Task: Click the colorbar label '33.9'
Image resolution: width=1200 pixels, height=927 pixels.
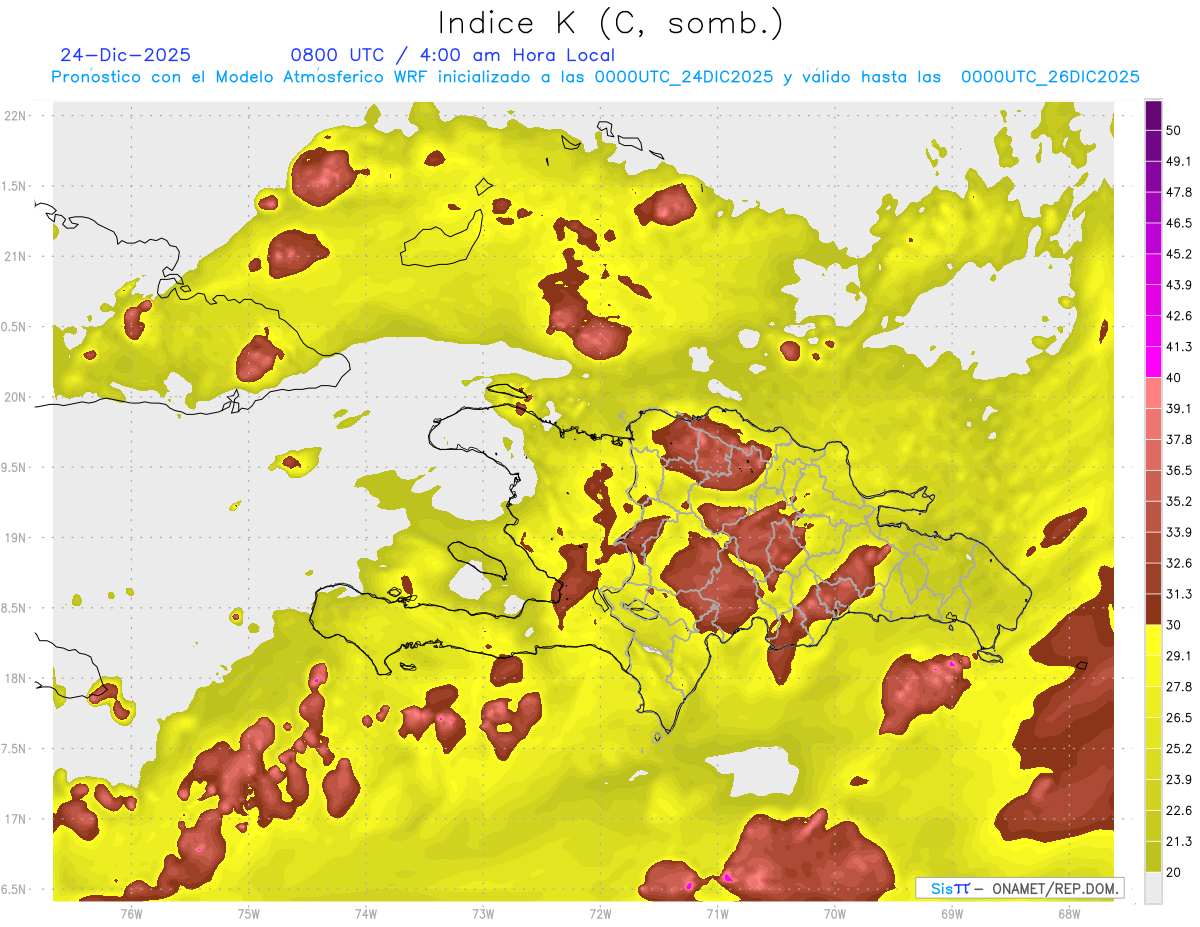Action: click(1179, 532)
